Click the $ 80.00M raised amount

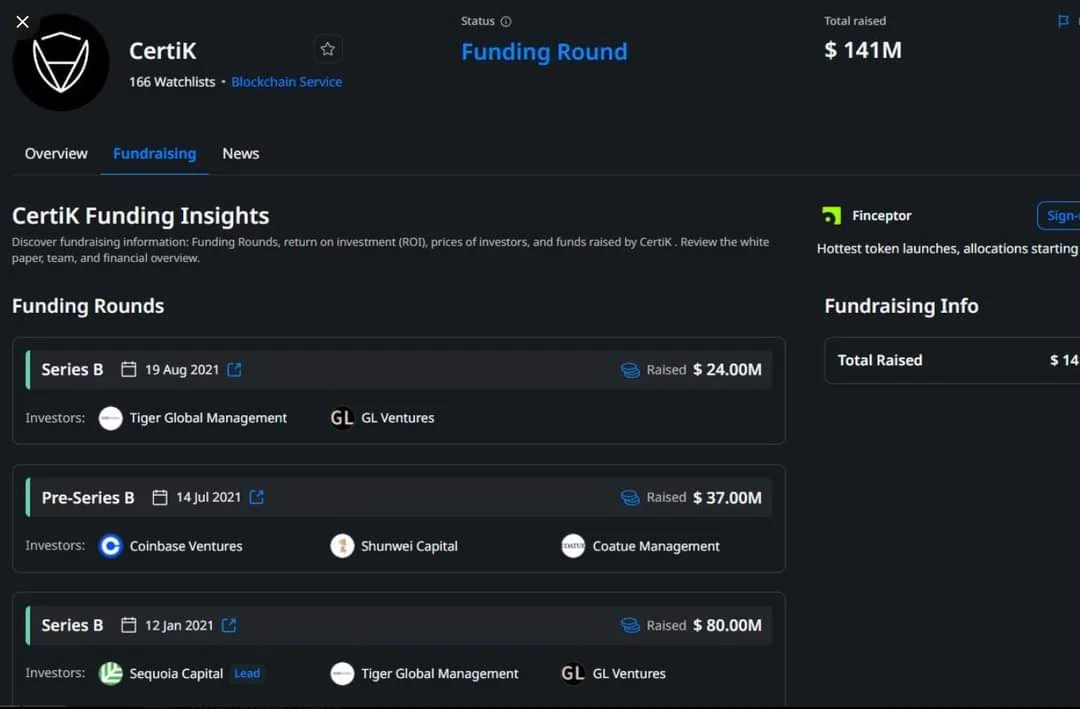coord(727,625)
